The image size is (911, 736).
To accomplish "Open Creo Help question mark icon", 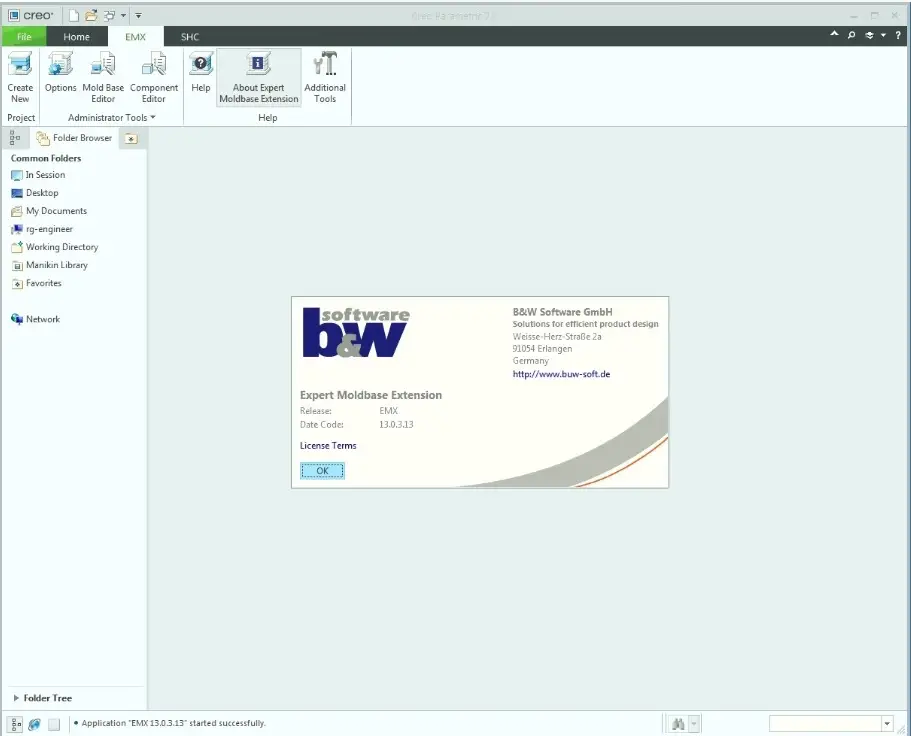I will point(898,35).
